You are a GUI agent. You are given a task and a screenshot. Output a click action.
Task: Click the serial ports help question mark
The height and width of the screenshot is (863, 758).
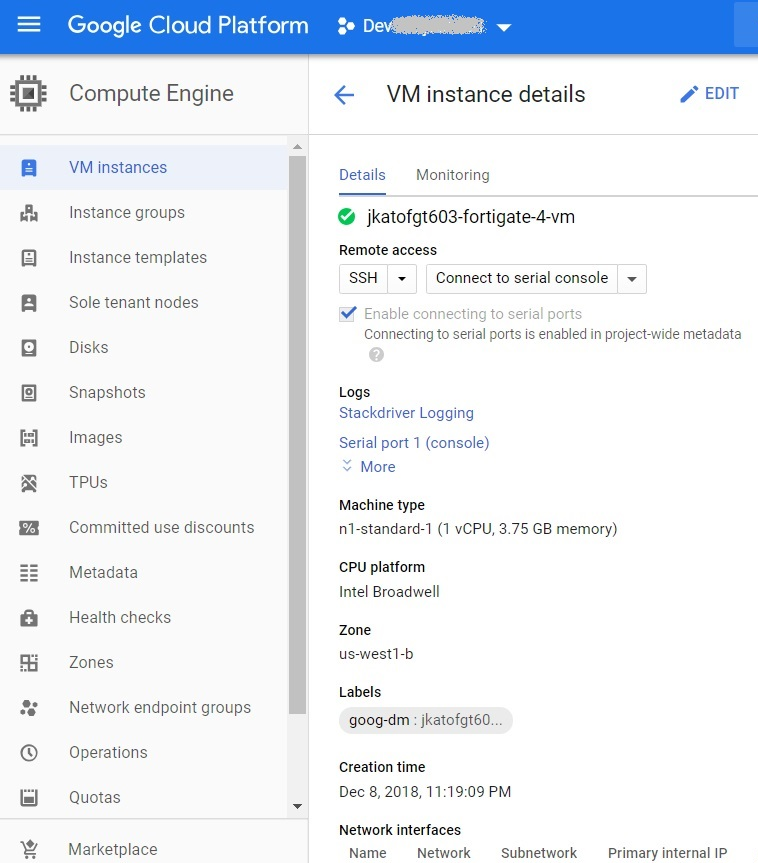[x=375, y=352]
